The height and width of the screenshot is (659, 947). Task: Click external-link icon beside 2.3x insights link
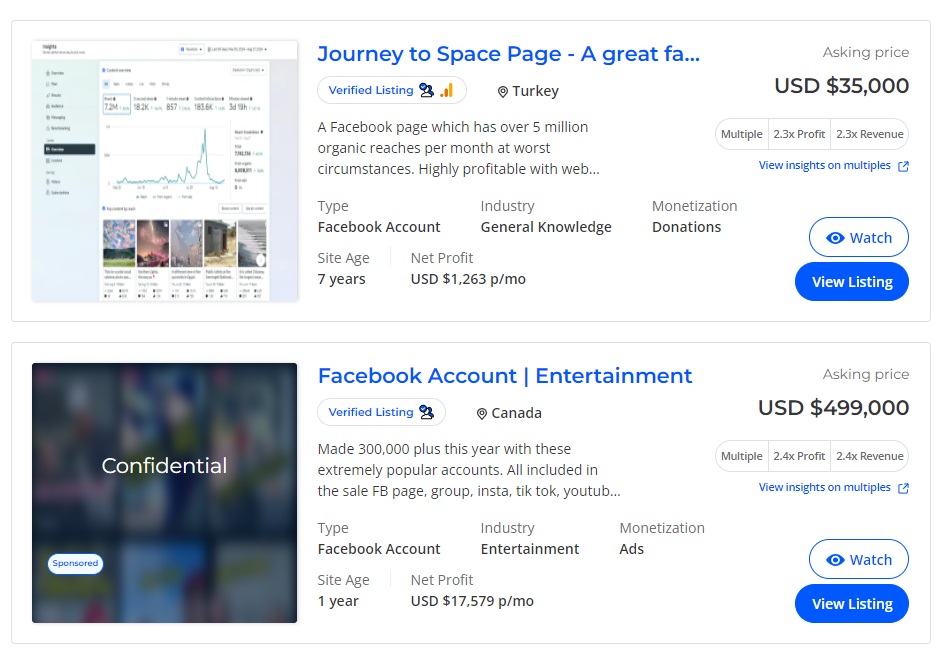click(x=903, y=166)
